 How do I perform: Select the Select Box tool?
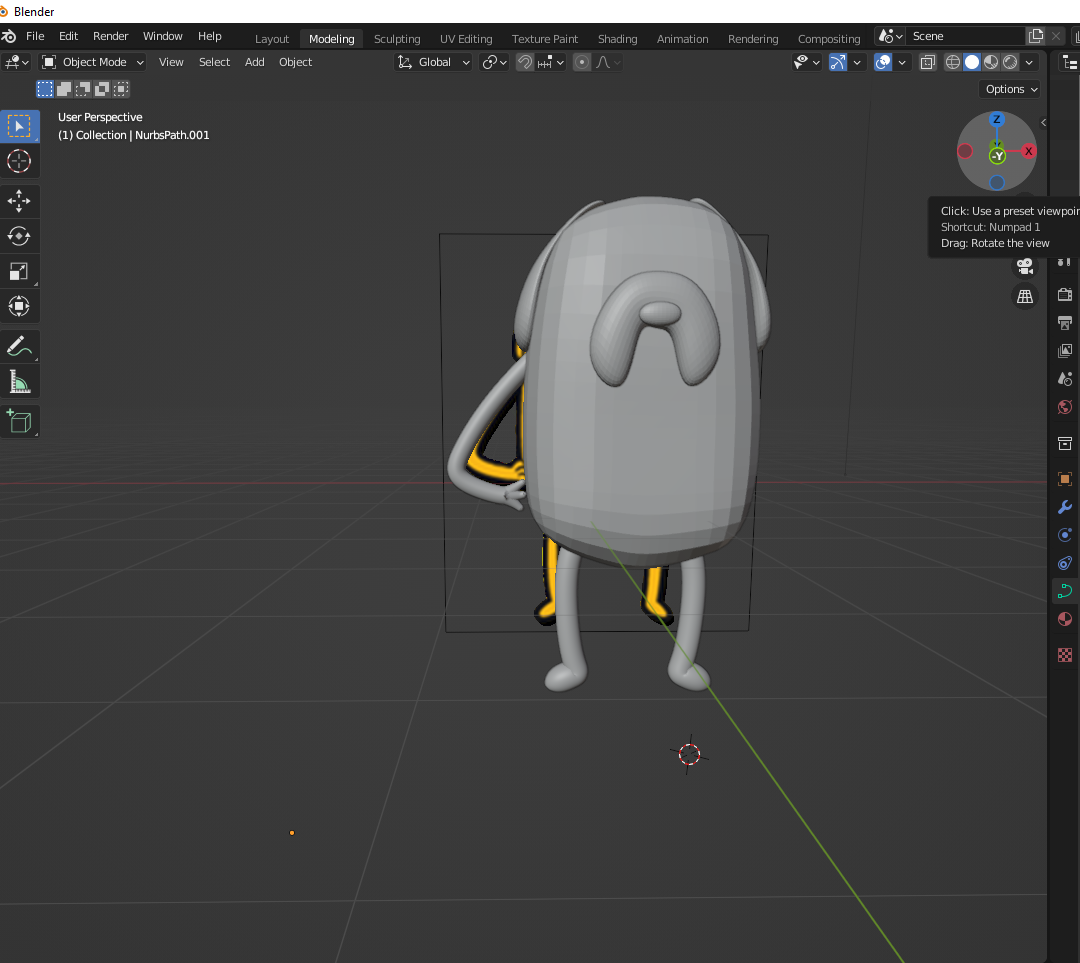(19, 127)
